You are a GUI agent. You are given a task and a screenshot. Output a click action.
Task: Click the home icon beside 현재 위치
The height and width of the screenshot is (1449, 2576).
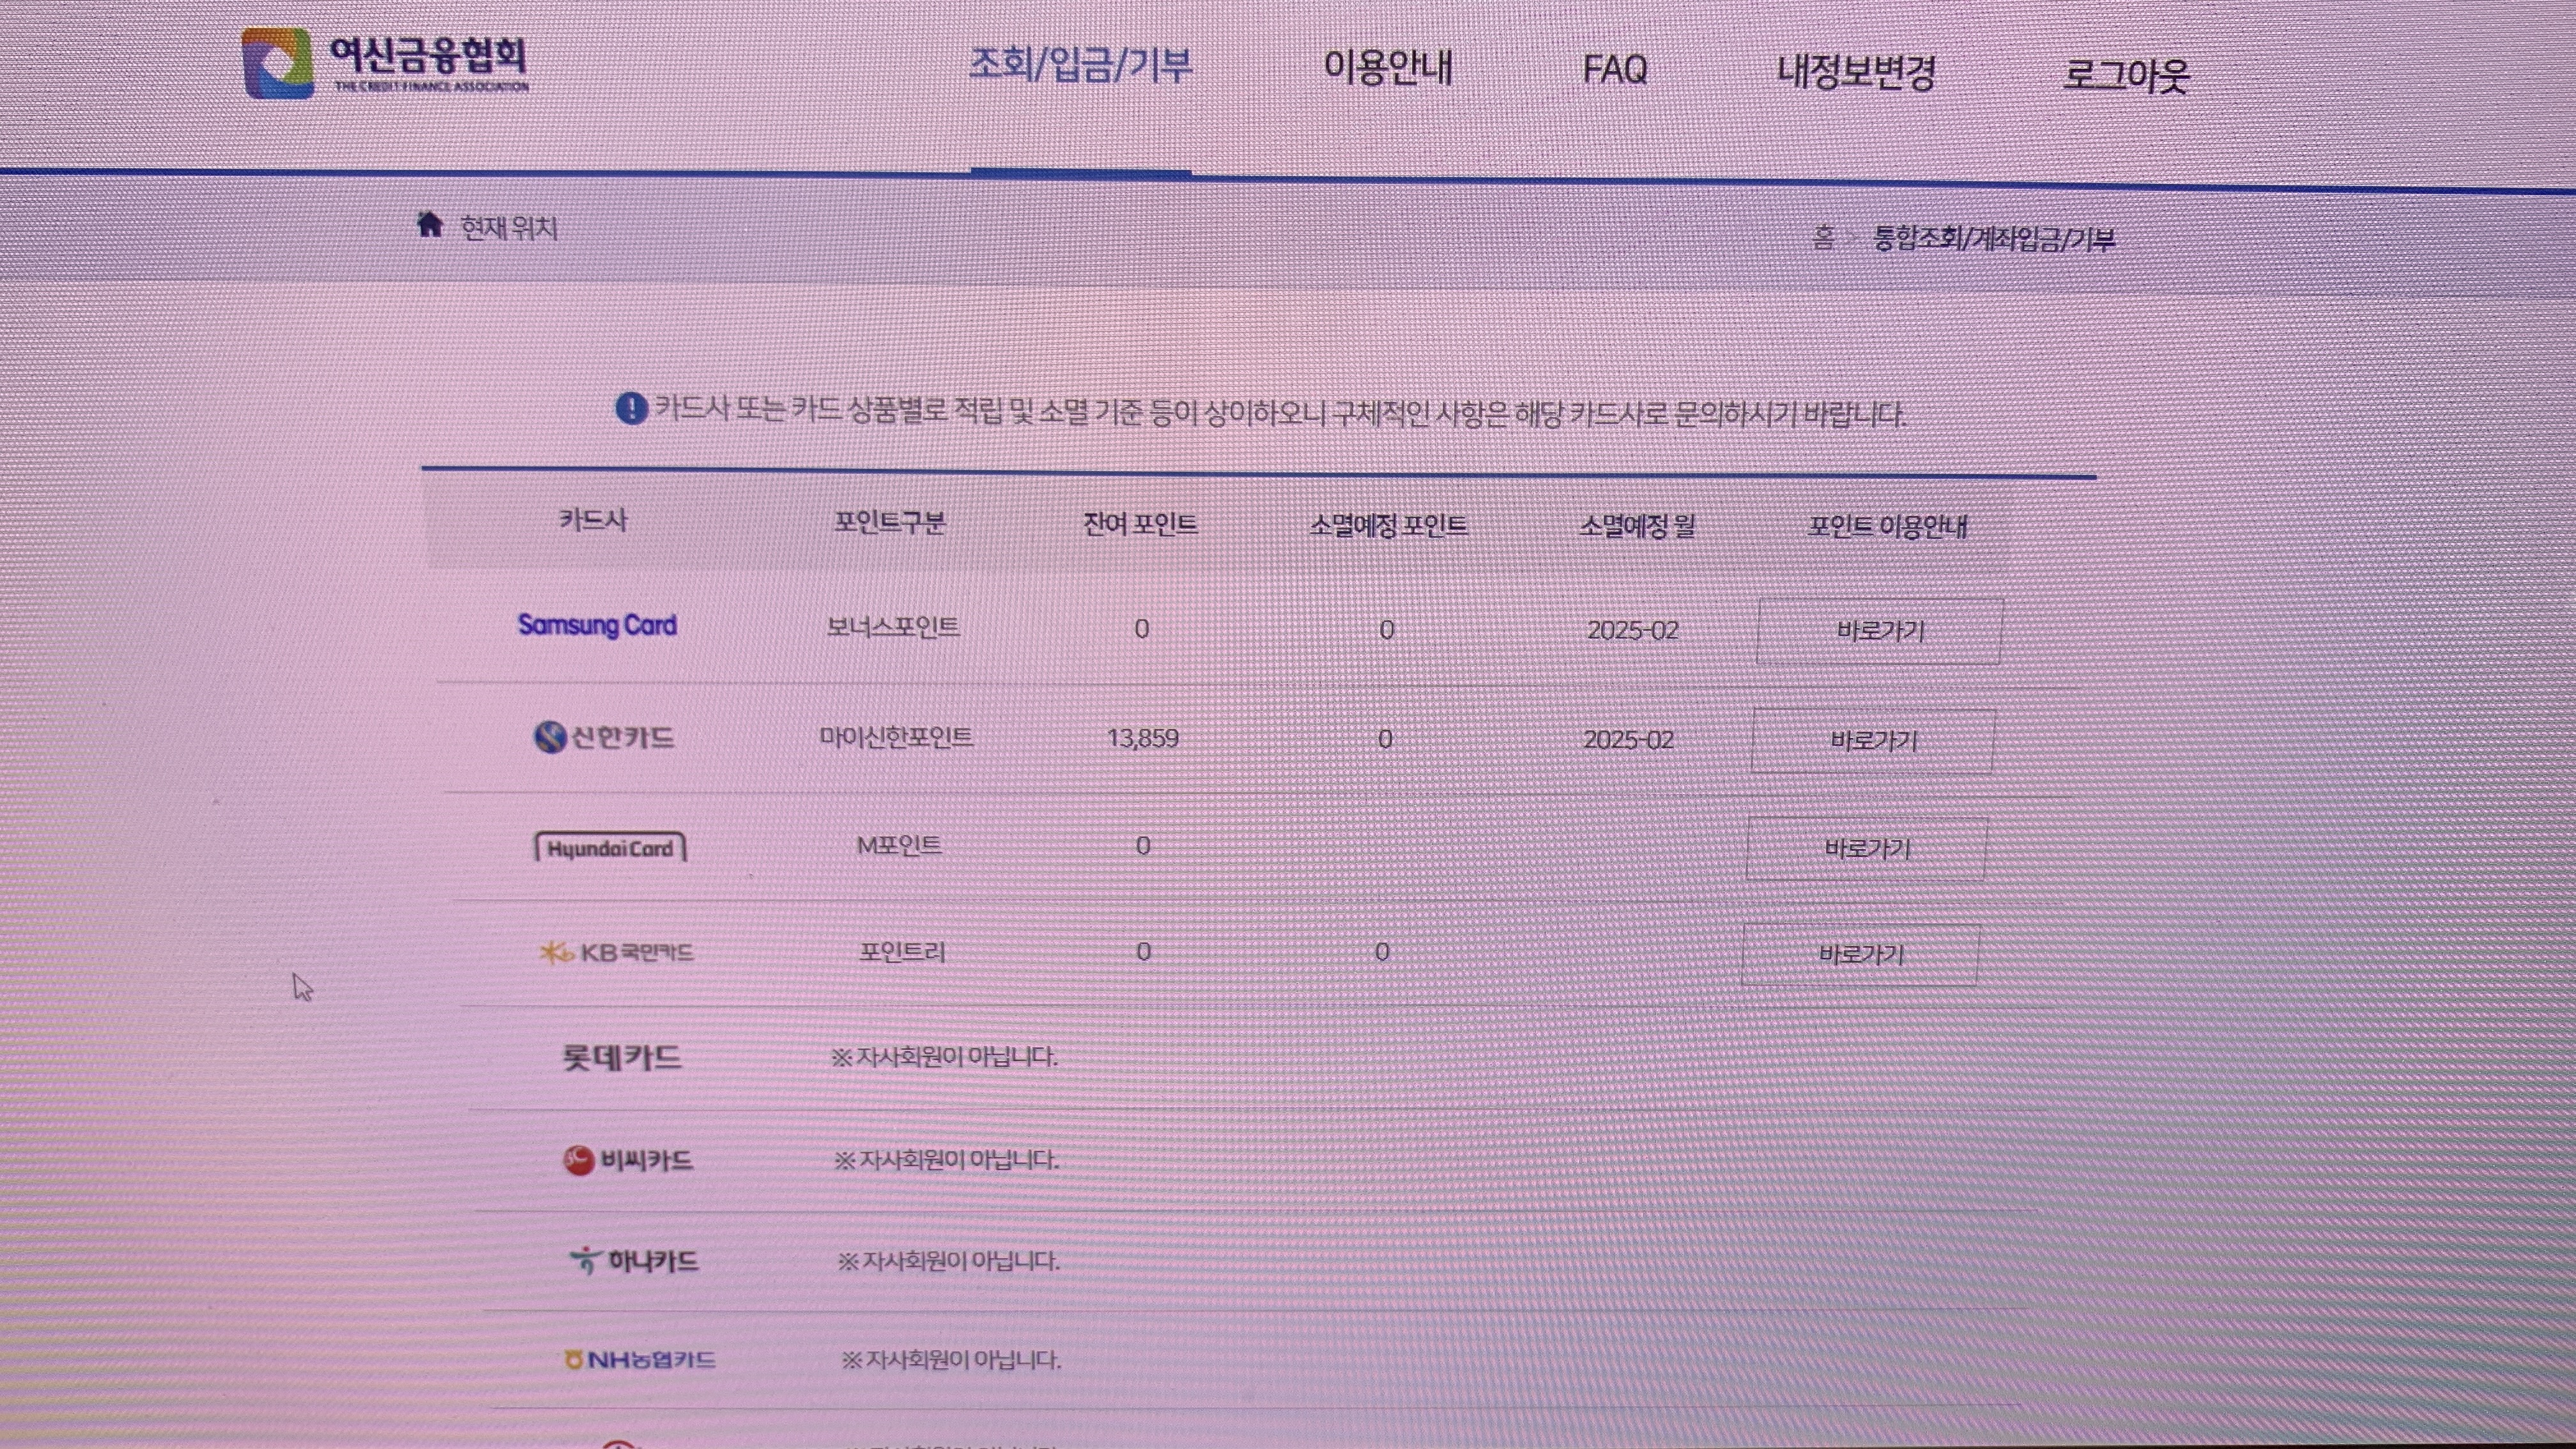(430, 225)
